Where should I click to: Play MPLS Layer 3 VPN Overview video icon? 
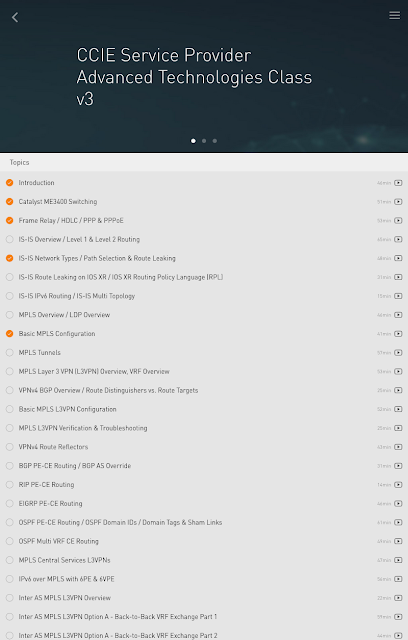coord(398,371)
